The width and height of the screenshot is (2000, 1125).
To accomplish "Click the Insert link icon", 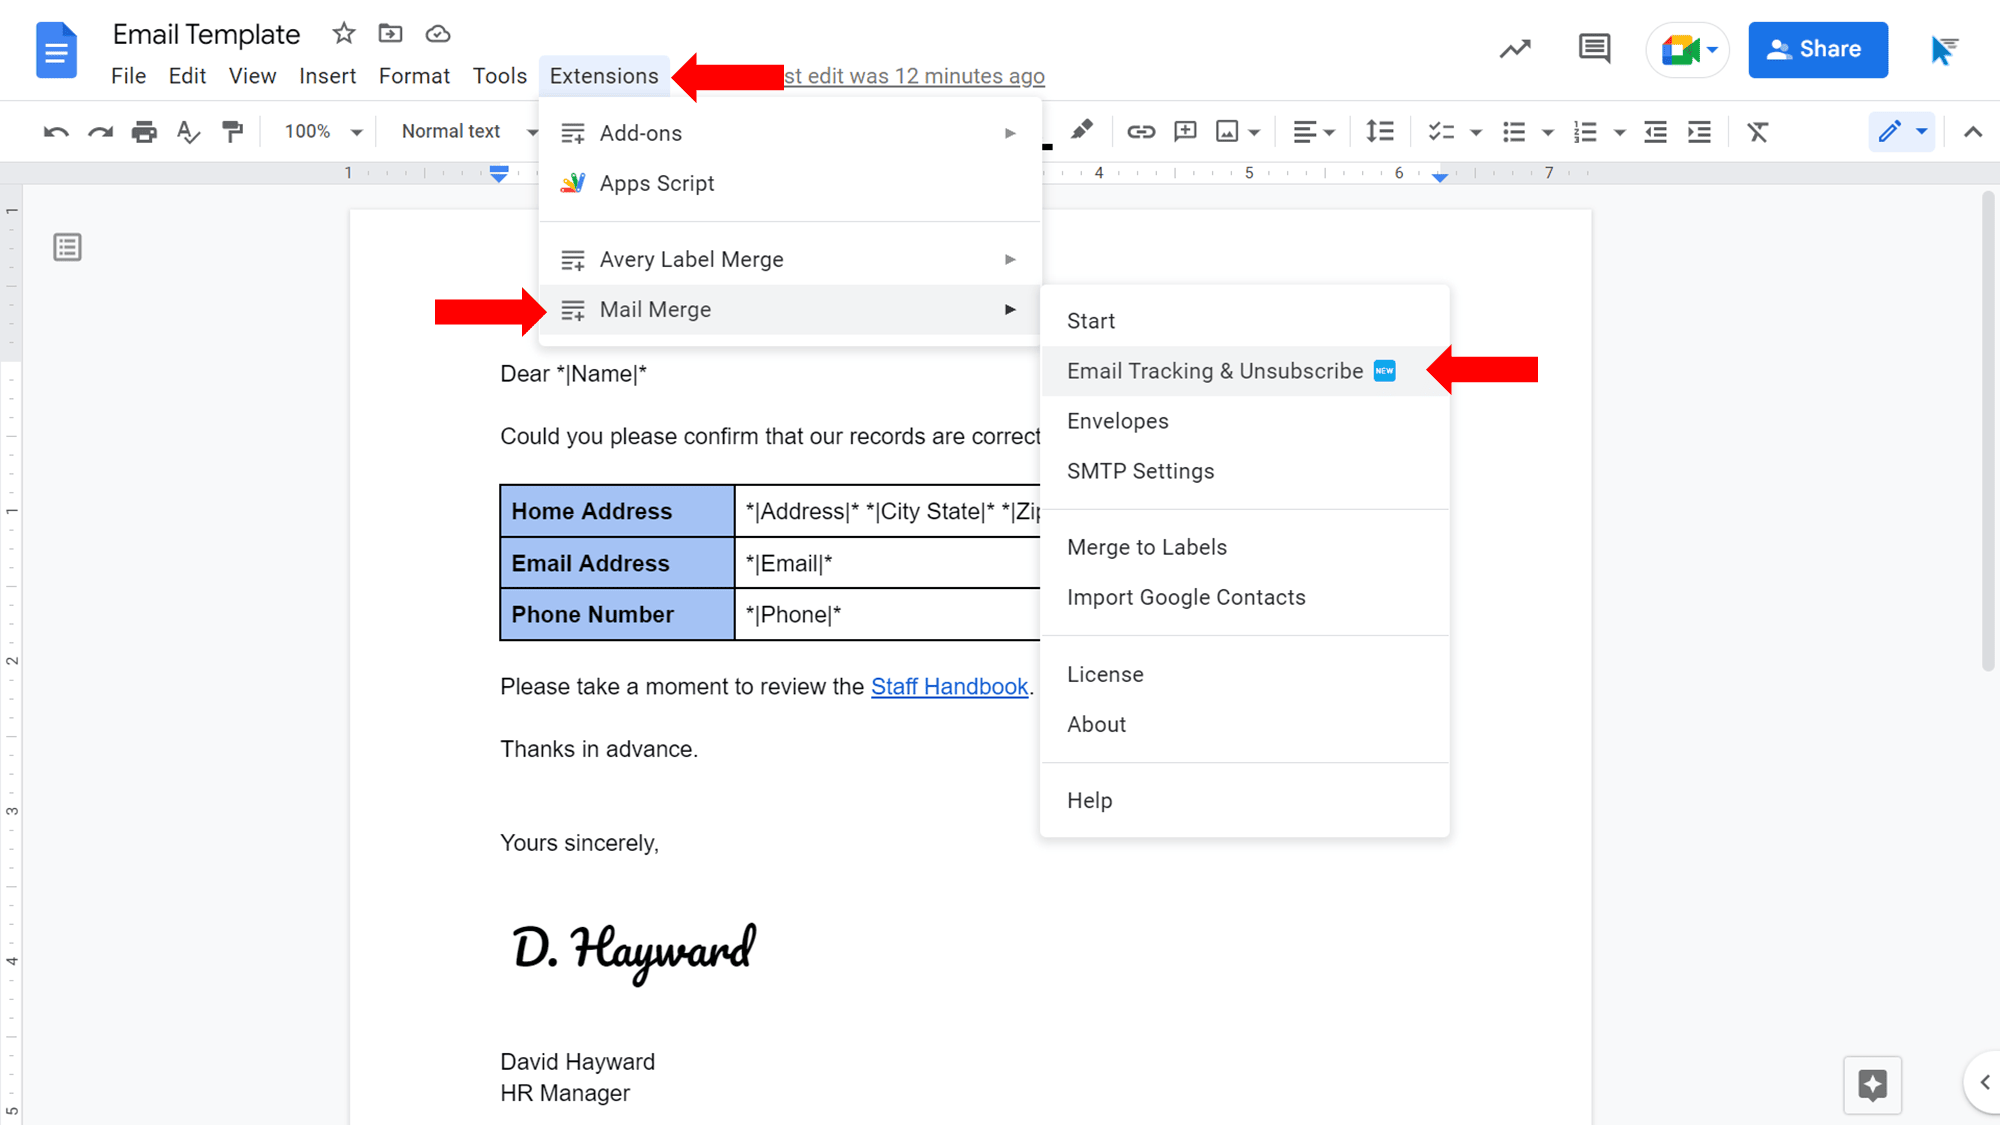I will point(1141,132).
